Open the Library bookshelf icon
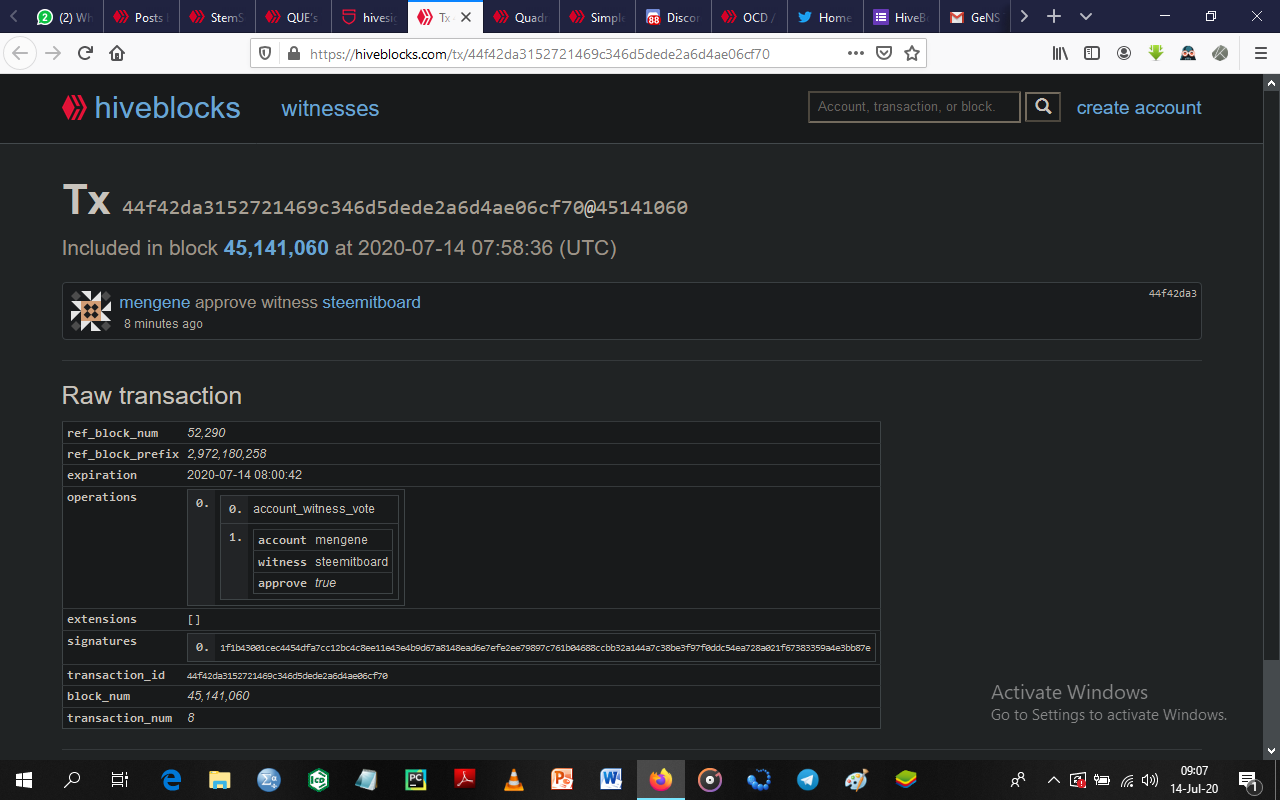This screenshot has height=800, width=1280. (1060, 53)
